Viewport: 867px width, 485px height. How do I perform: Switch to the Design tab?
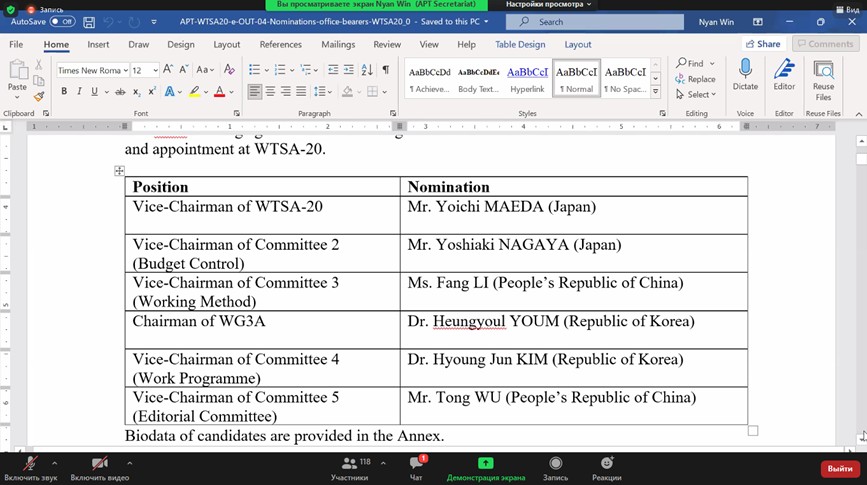(x=181, y=44)
